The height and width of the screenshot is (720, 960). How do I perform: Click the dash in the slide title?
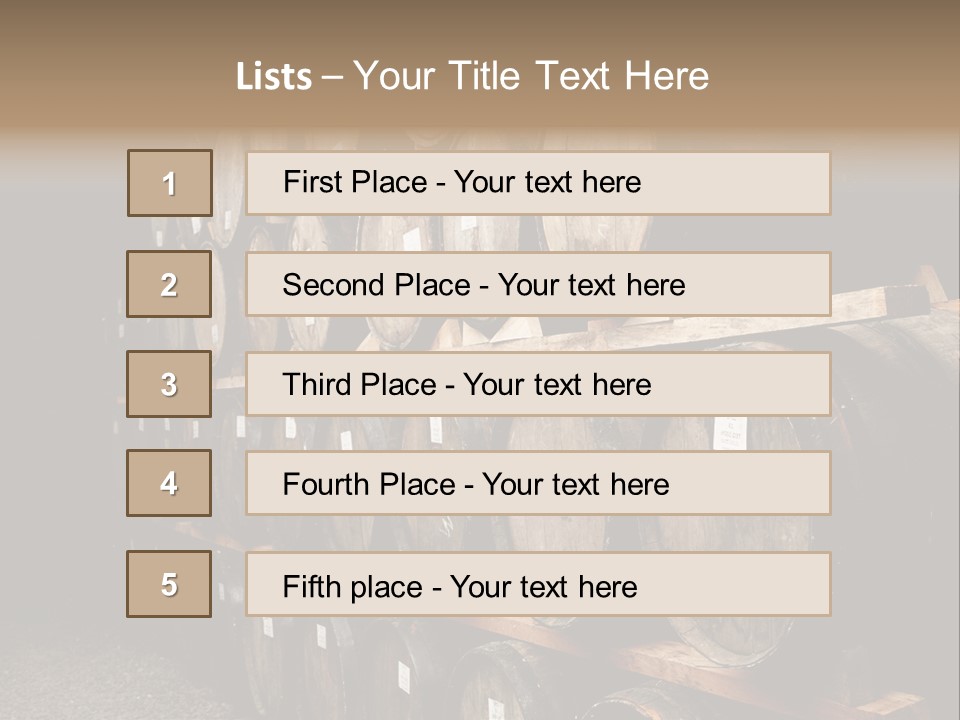coord(332,77)
